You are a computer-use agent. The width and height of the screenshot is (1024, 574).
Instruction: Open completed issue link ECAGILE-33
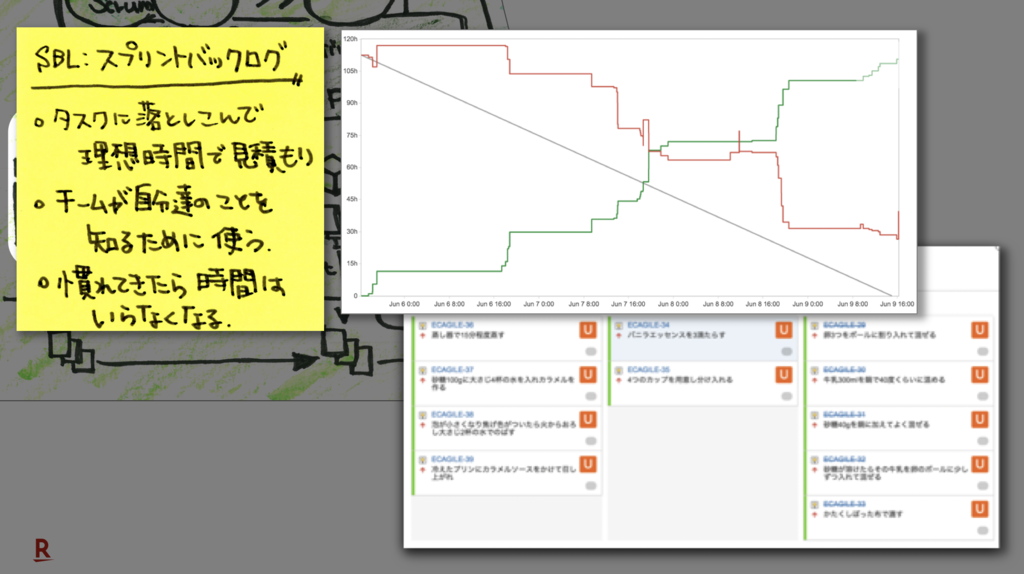point(844,504)
